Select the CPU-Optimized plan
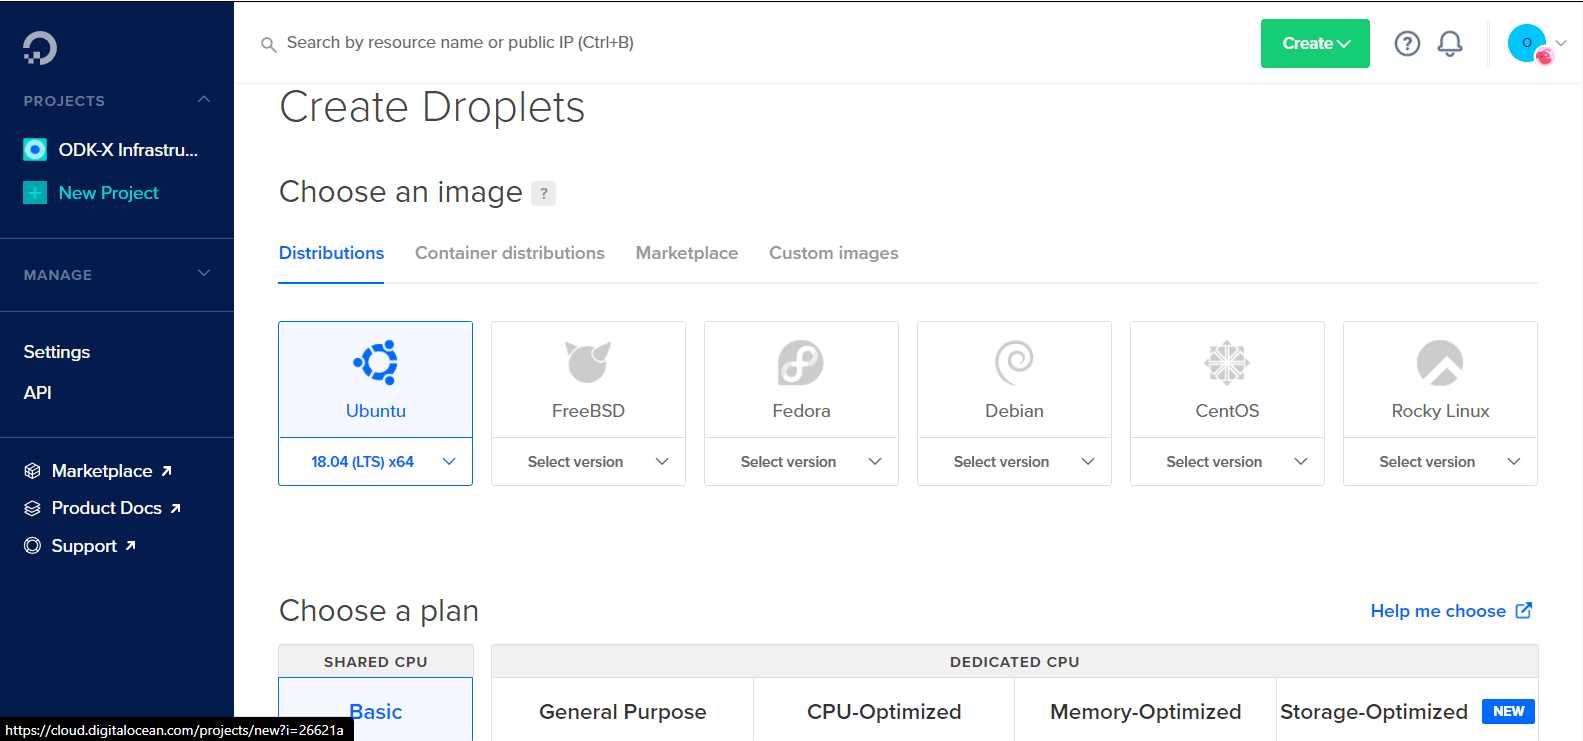The image size is (1583, 741). [x=884, y=711]
